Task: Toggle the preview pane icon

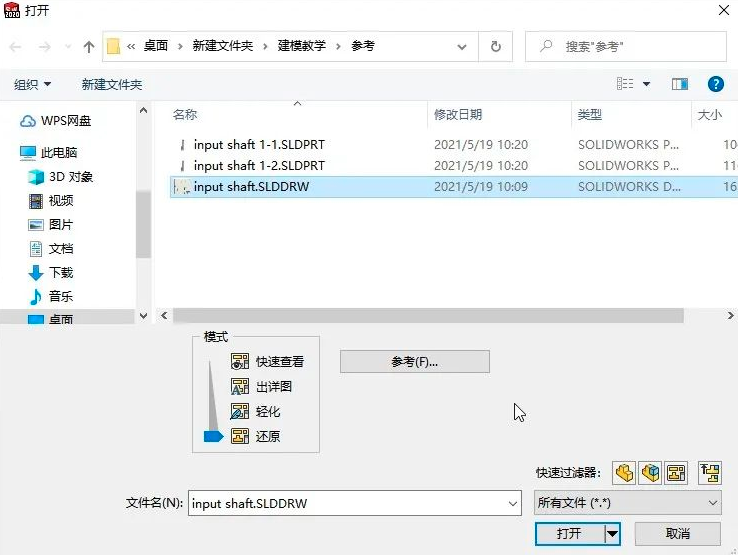Action: (680, 84)
